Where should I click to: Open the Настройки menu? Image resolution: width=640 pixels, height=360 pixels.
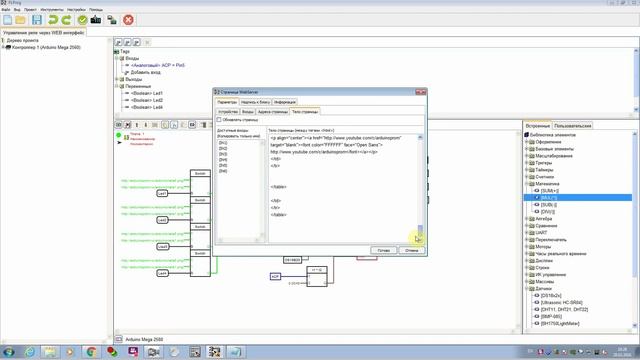[76, 9]
